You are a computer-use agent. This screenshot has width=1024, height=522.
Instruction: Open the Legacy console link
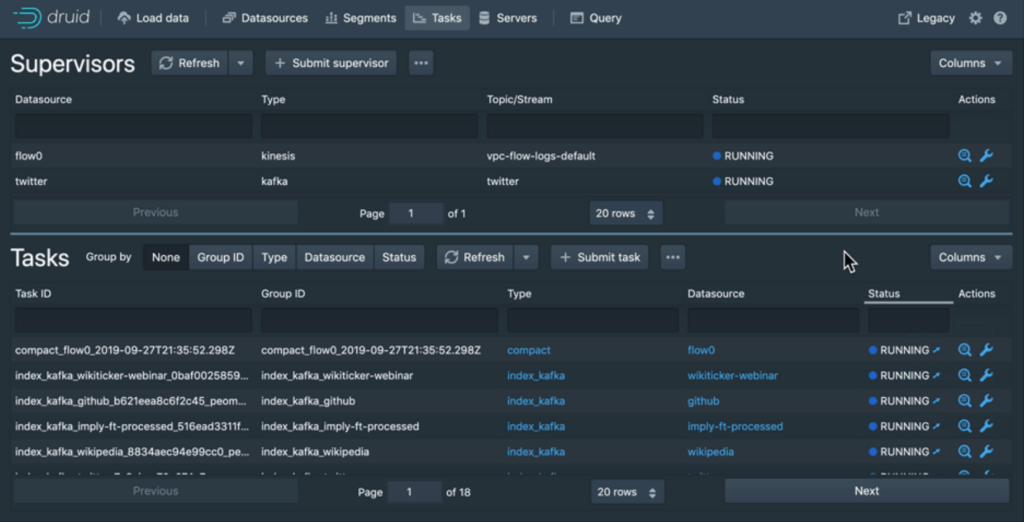926,18
